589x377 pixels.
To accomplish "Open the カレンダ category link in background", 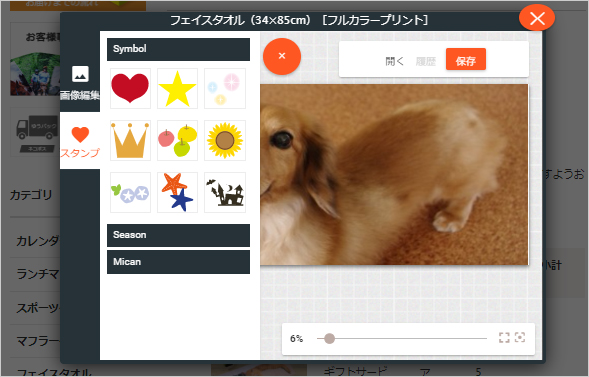I will click(x=38, y=241).
